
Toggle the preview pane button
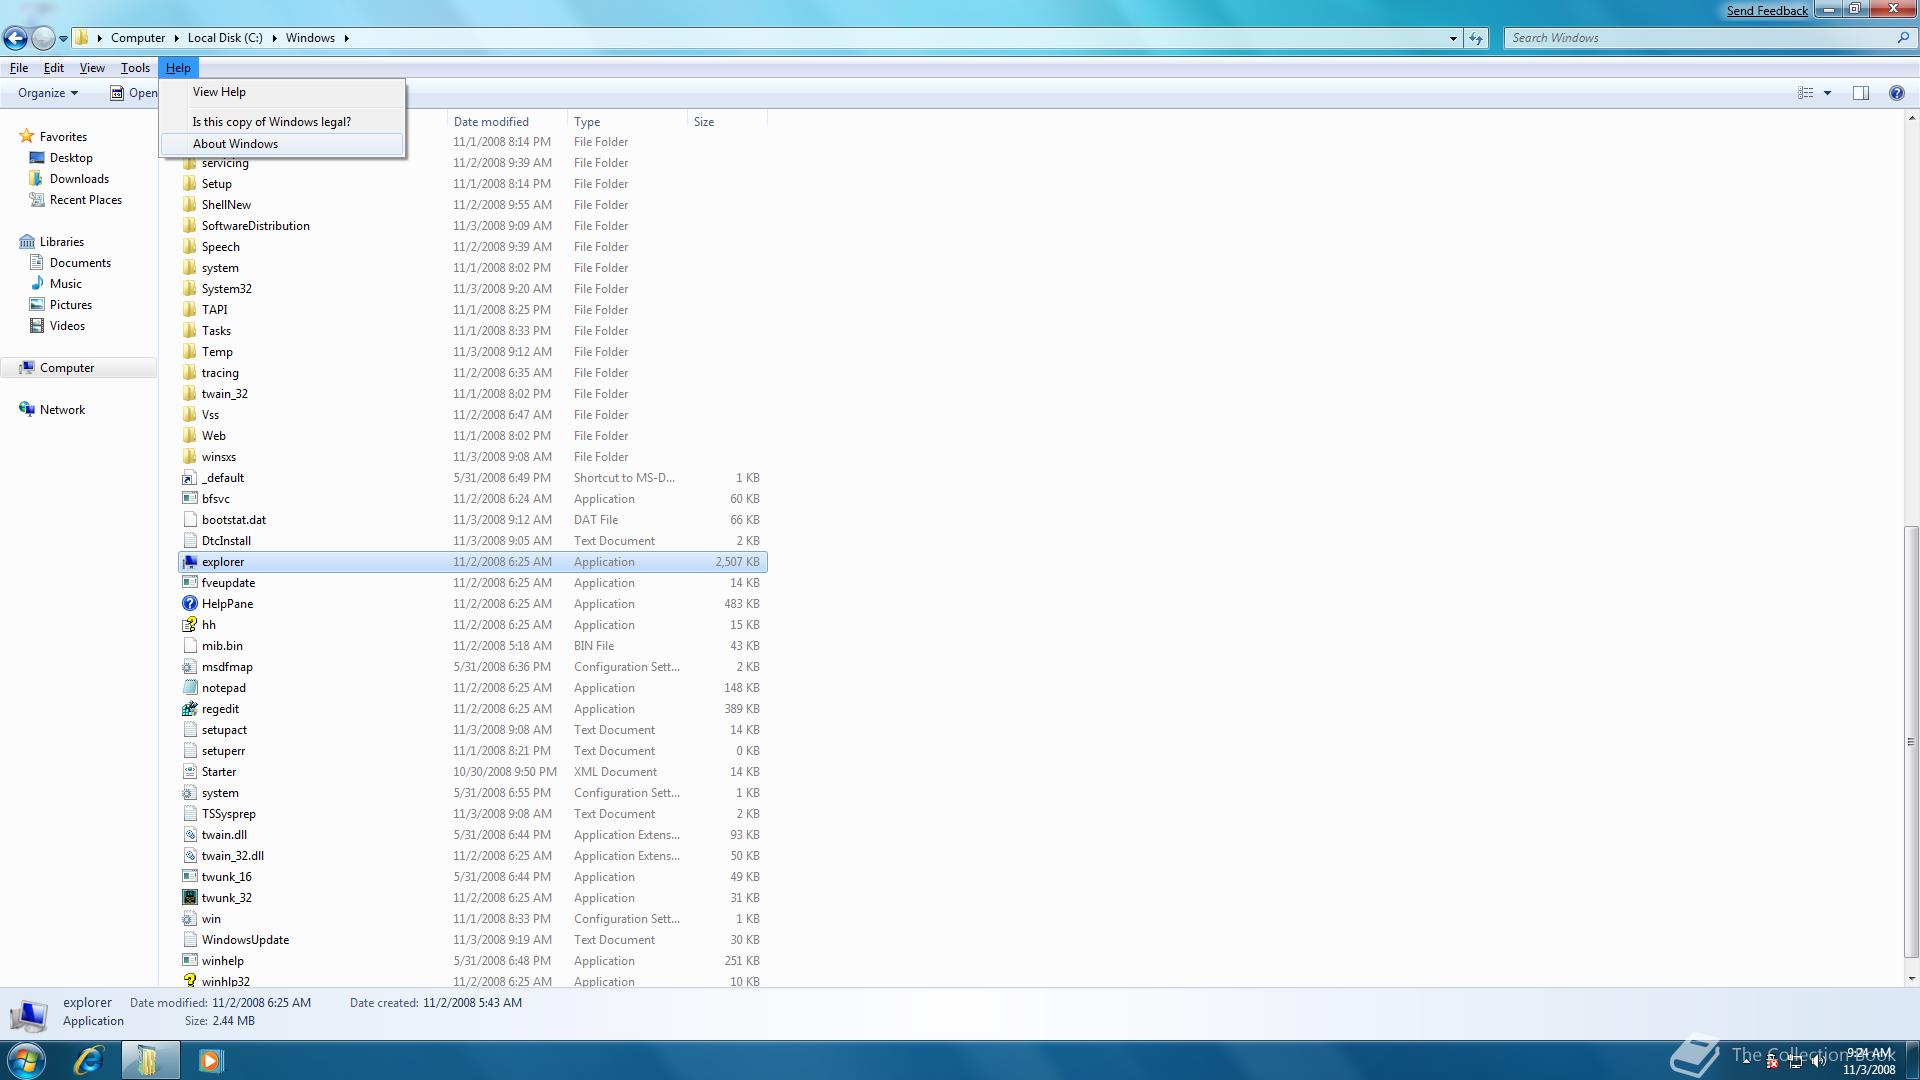click(1861, 93)
